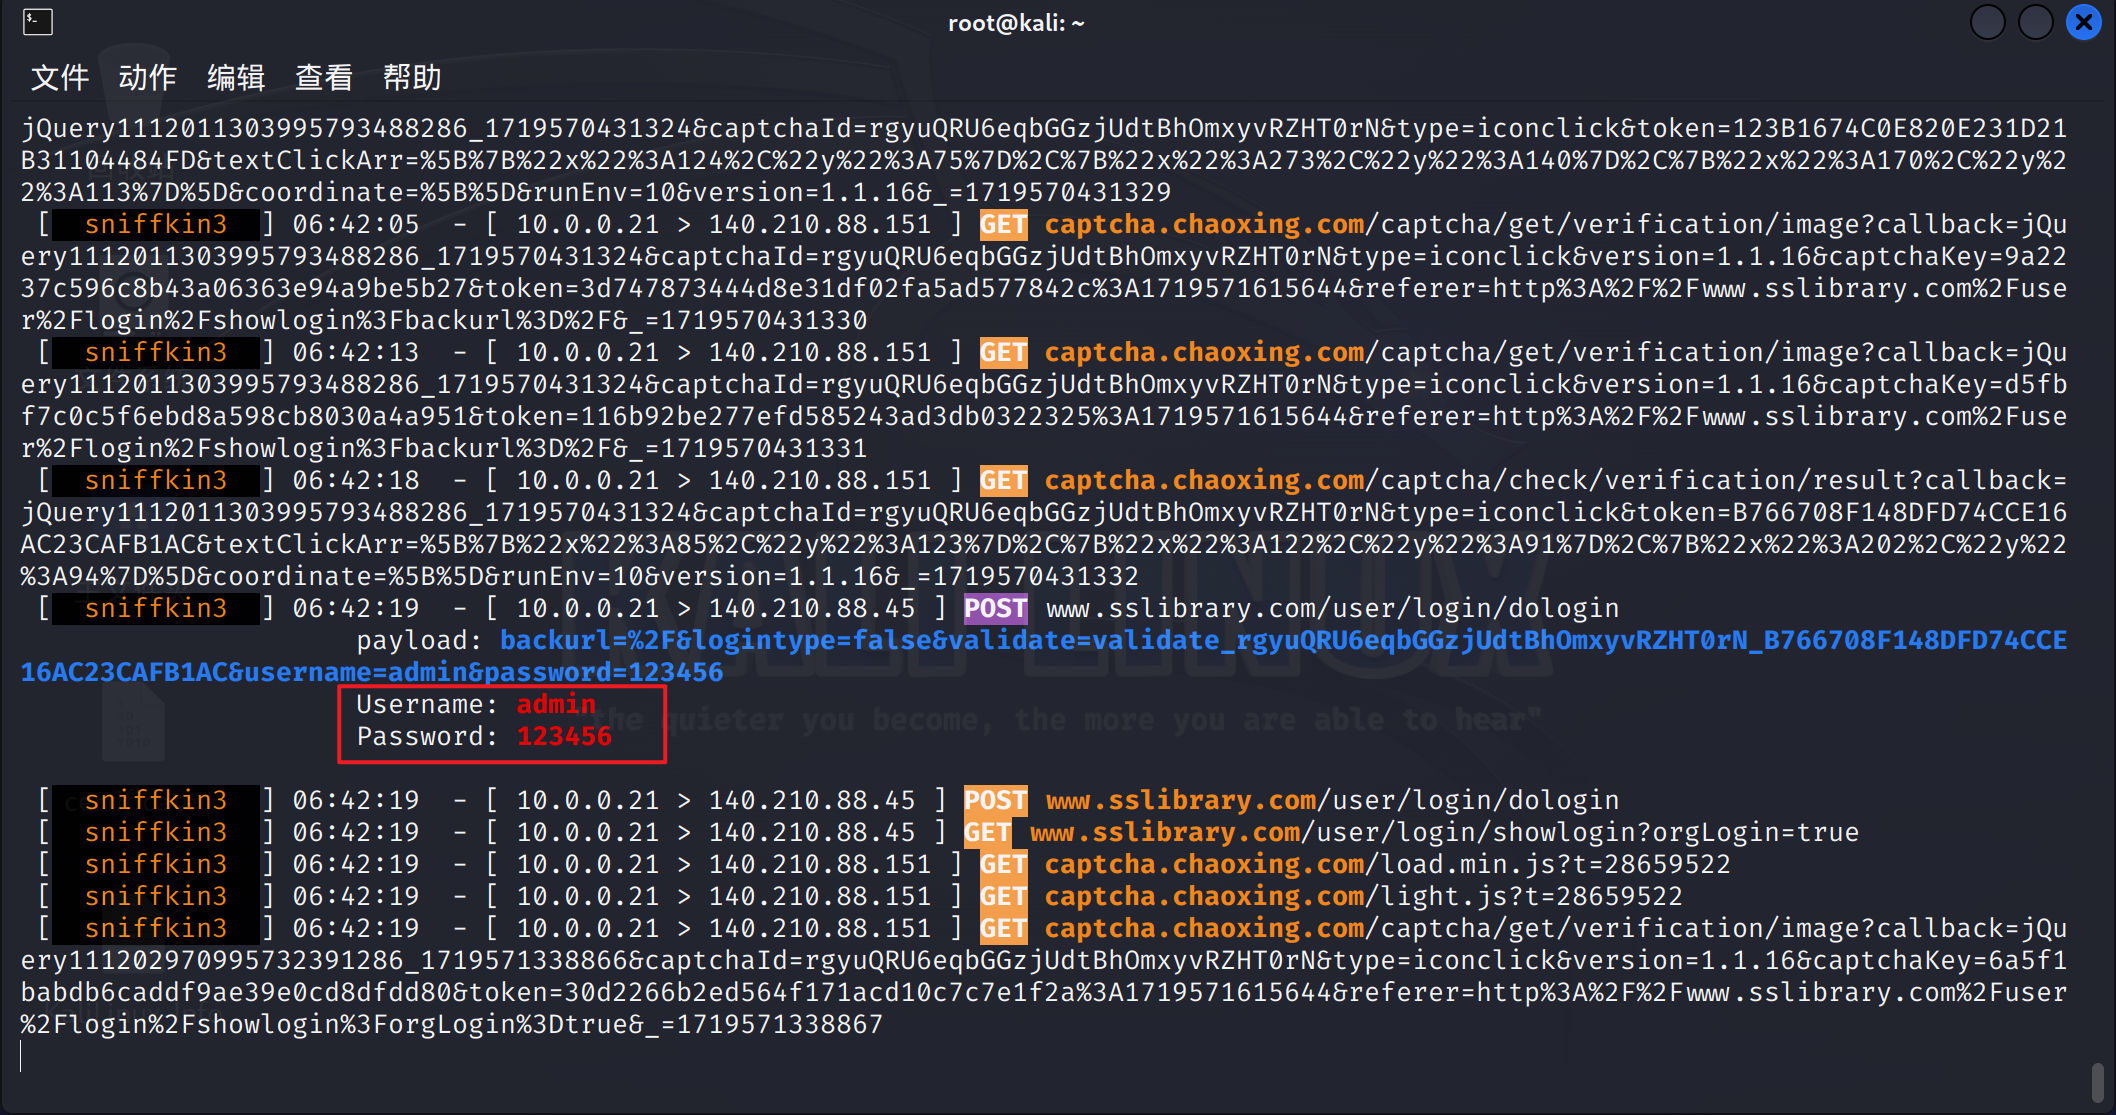This screenshot has height=1115, width=2116.
Task: Click captcha.chaoxing.com/load.min.js?t=28659522 URL
Action: (x=1387, y=864)
